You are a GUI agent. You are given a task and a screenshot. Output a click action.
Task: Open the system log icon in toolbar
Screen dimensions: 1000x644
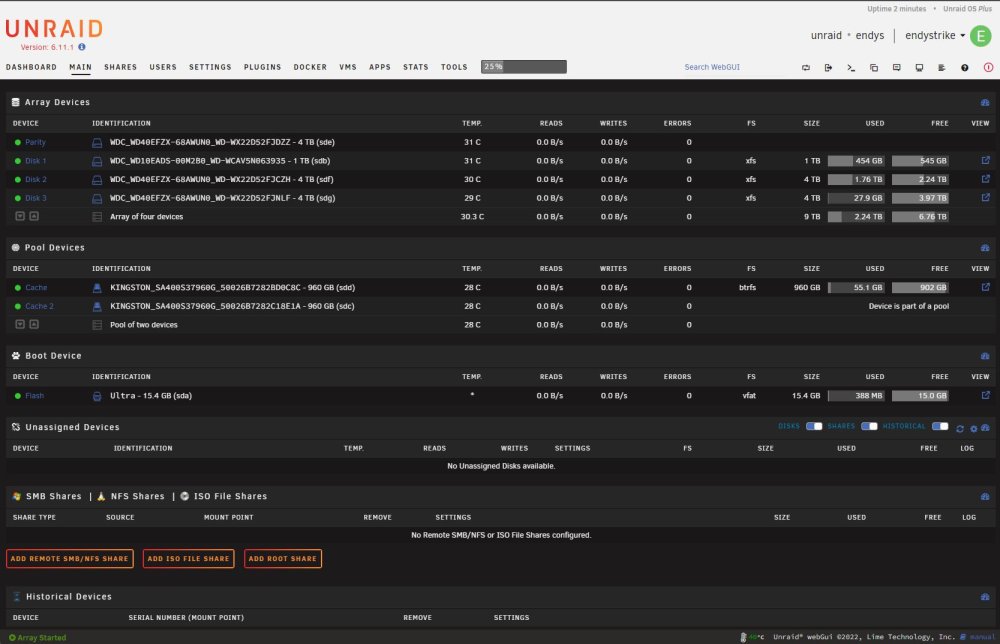[x=942, y=68]
